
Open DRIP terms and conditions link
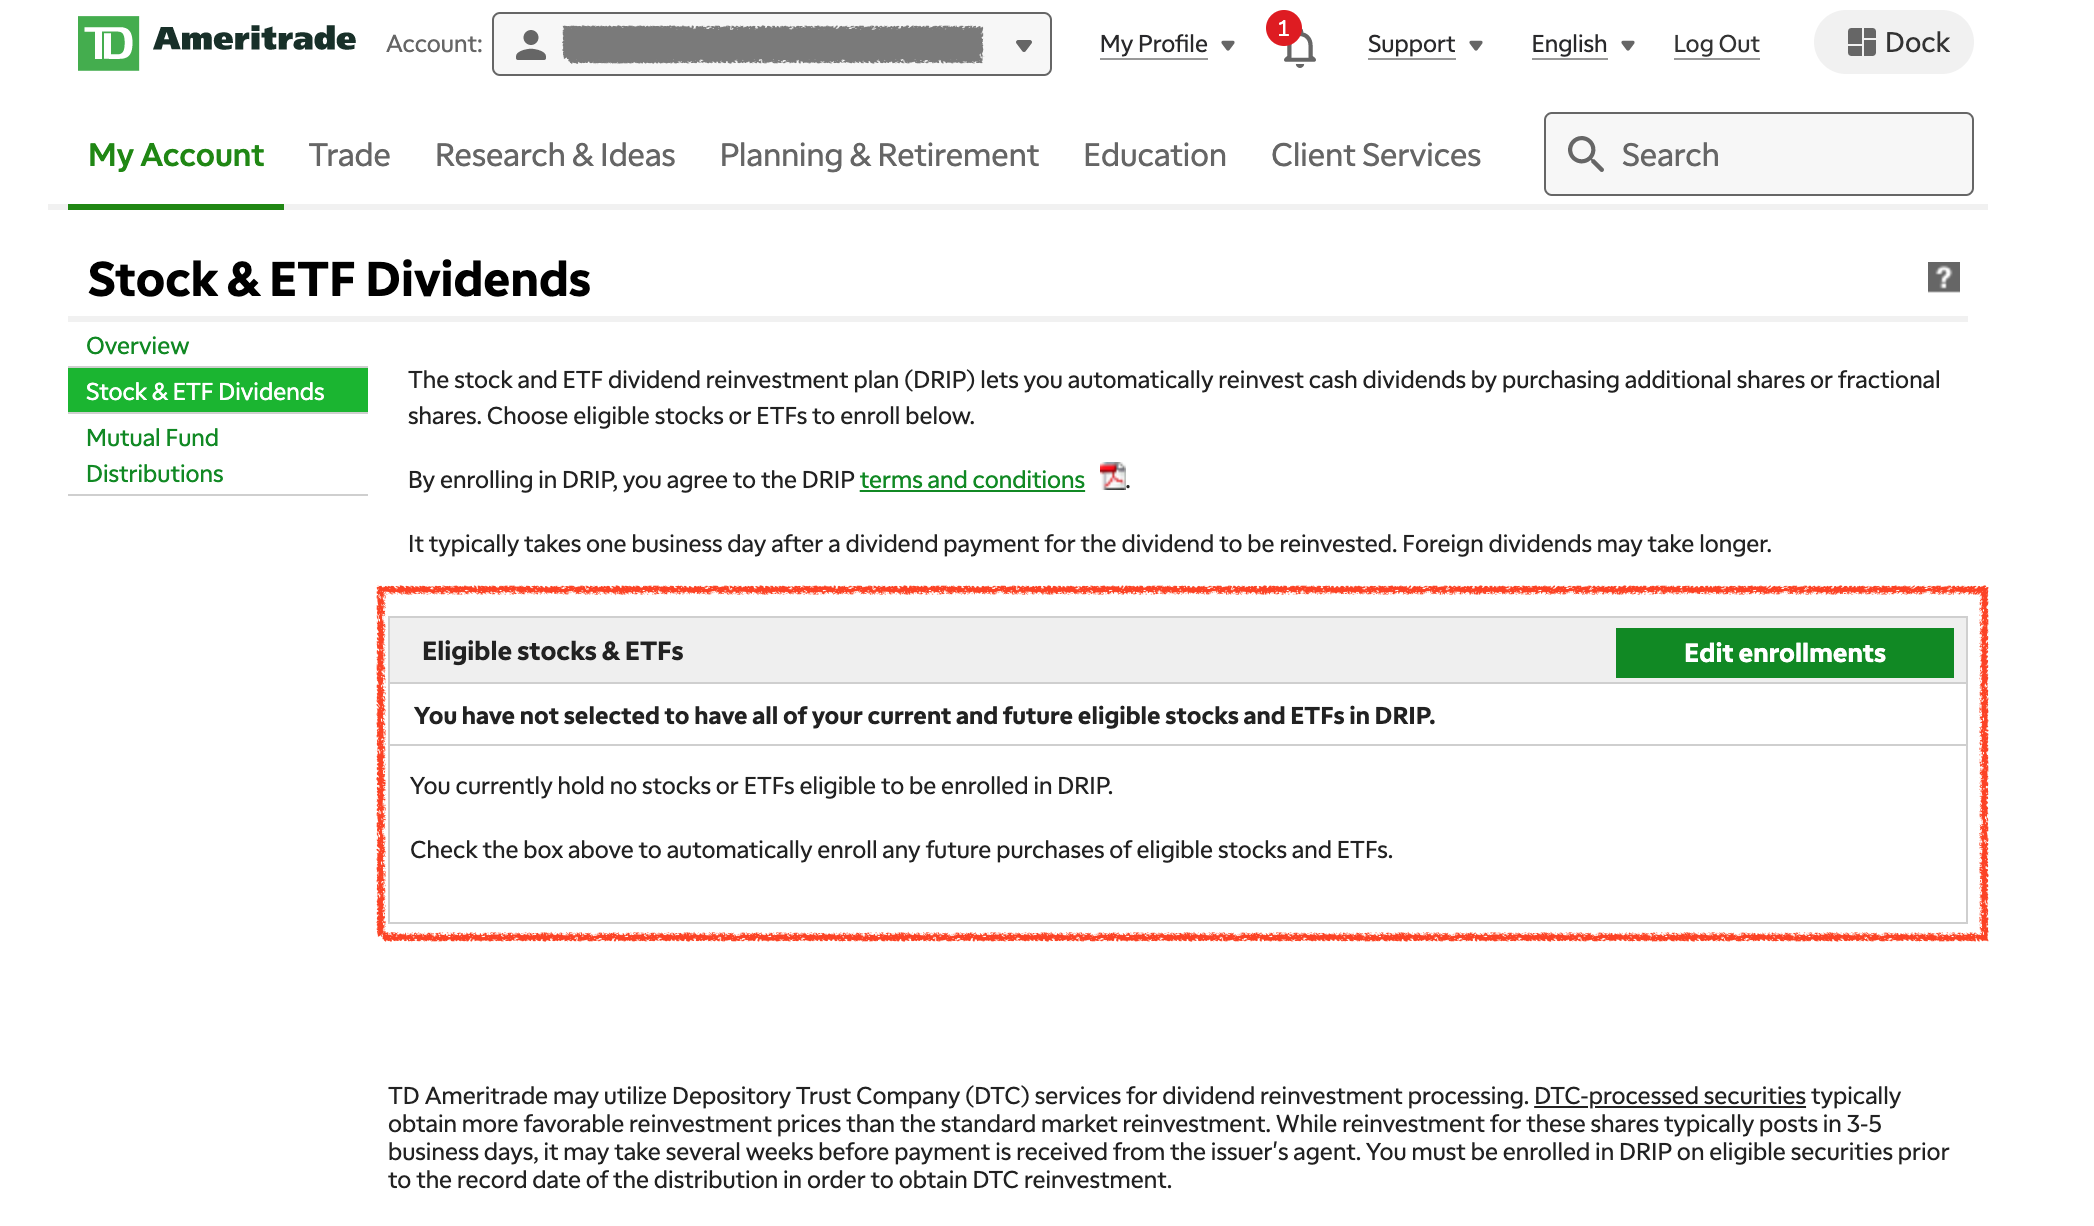click(x=970, y=479)
